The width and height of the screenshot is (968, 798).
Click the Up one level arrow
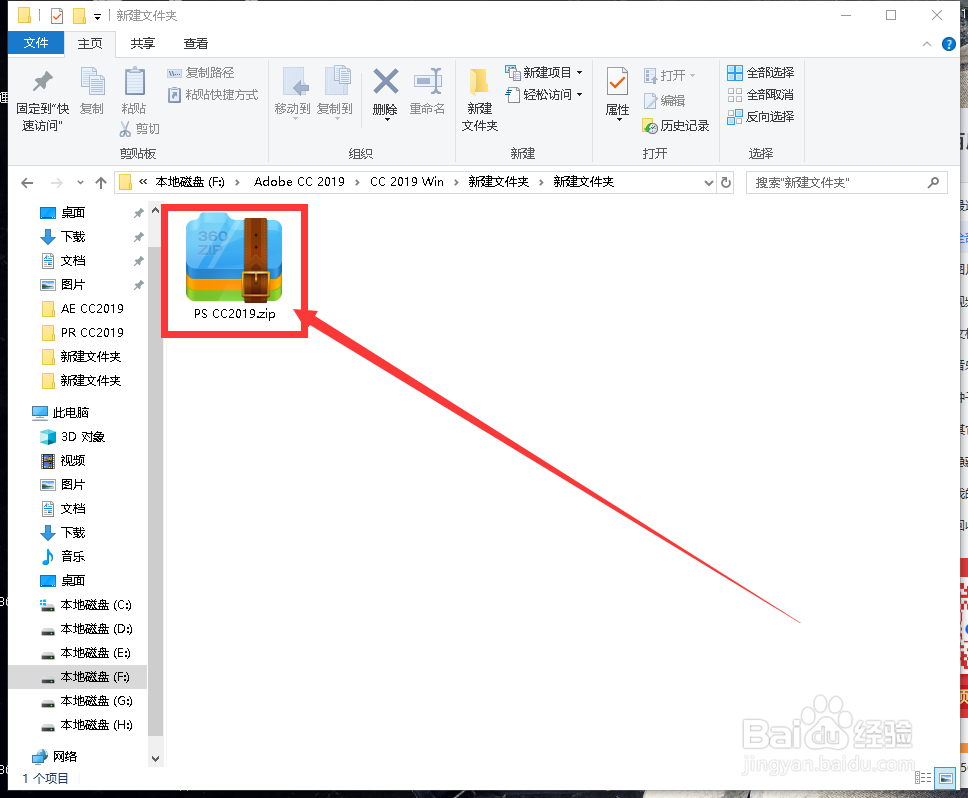tap(101, 183)
